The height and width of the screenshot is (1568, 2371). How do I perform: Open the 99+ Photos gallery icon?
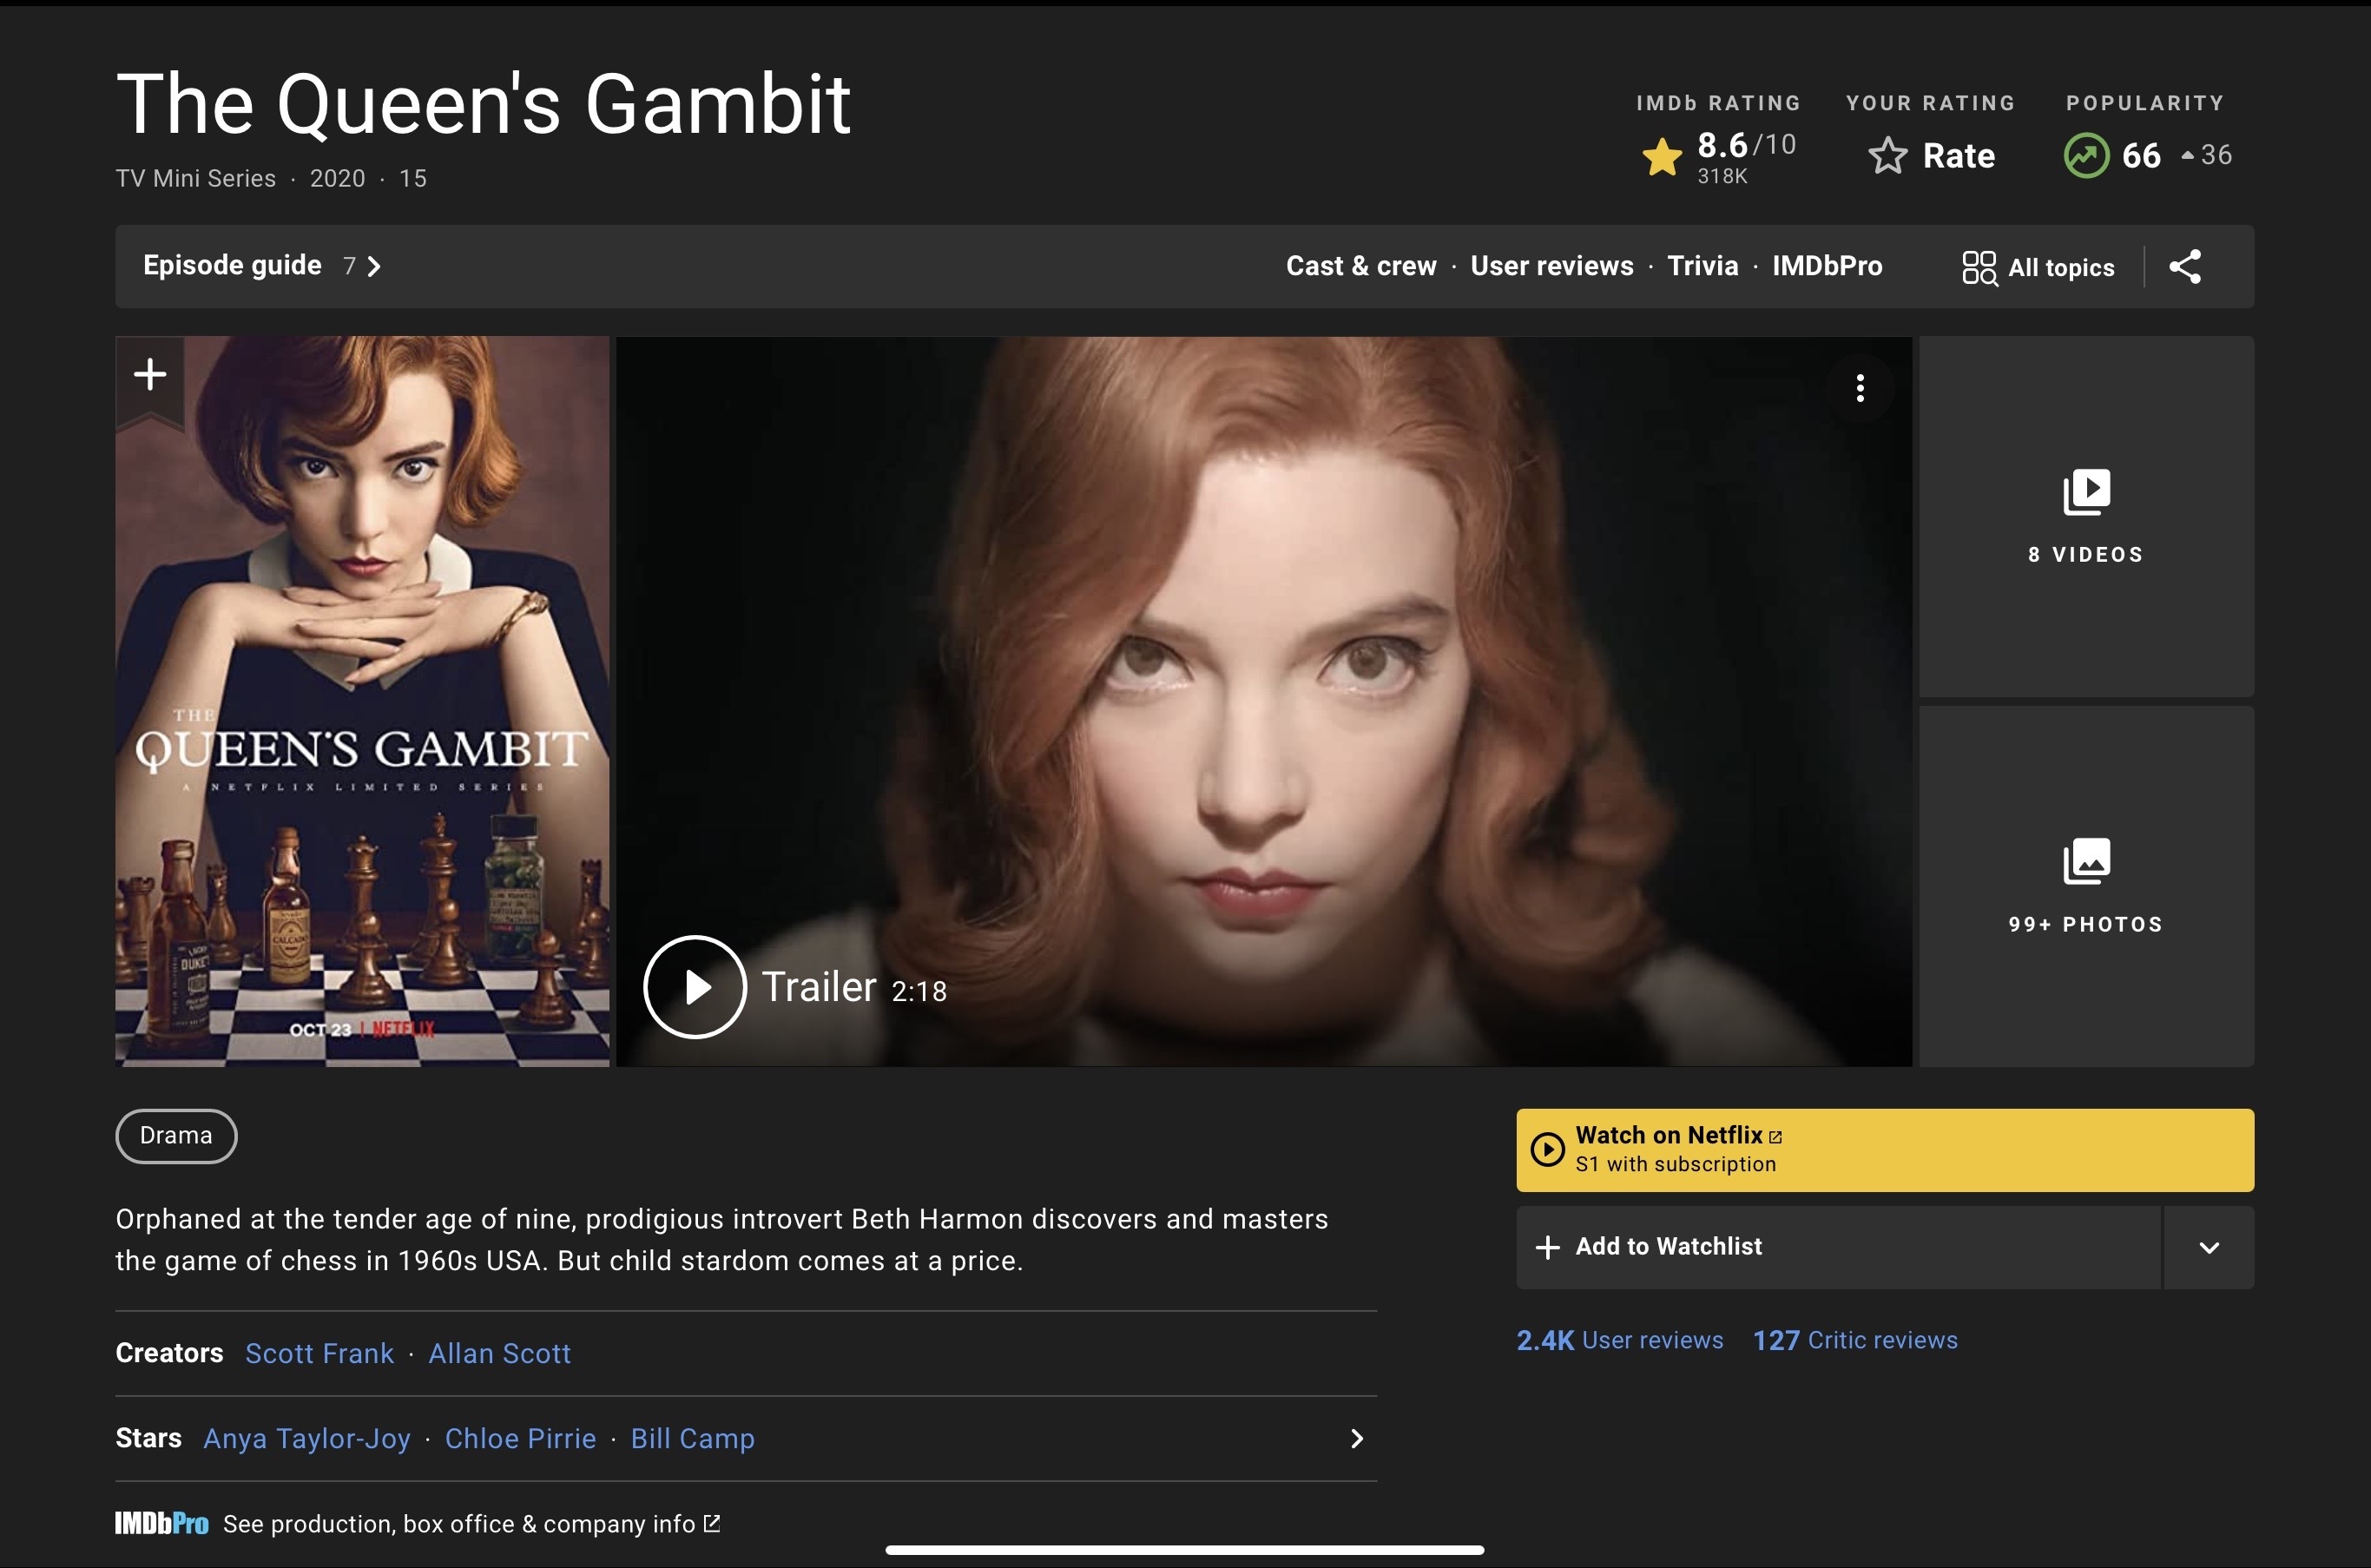click(x=2086, y=862)
